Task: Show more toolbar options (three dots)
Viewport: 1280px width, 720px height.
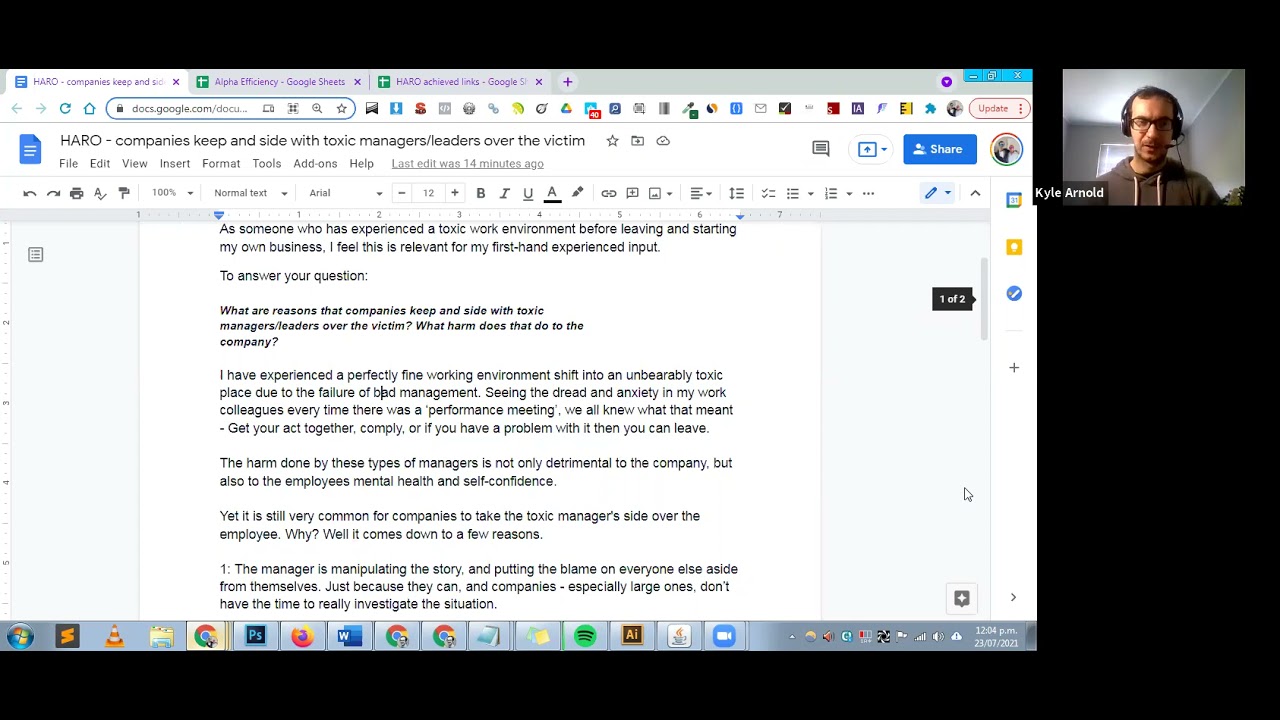Action: (x=868, y=193)
